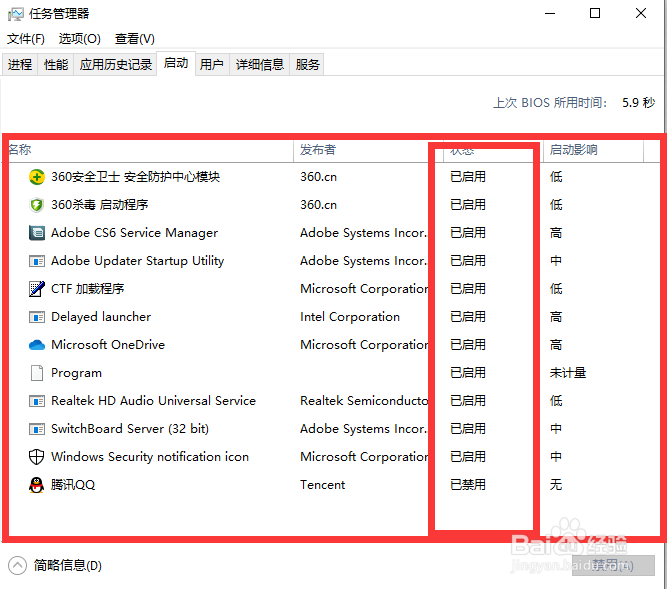Click the Adobe Updater Startup Utility icon
Screen dimensions: 667x589
[37, 261]
